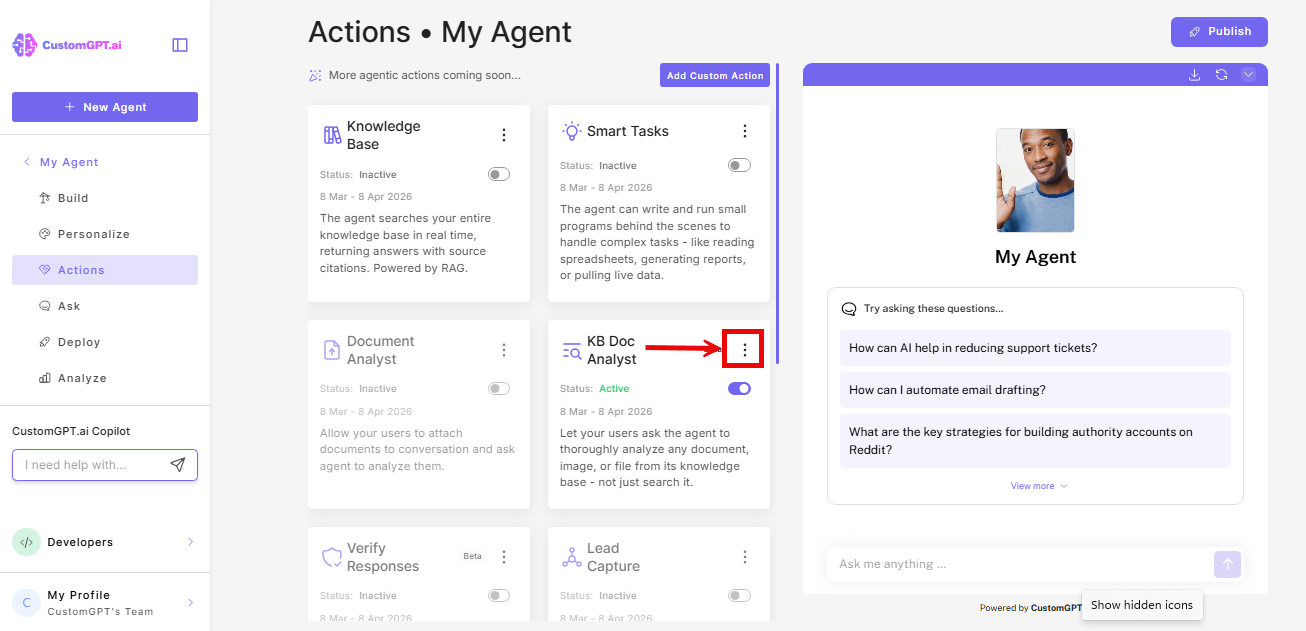Viewport: 1306px width, 631px height.
Task: Open the Build menu item
Action: [105, 198]
